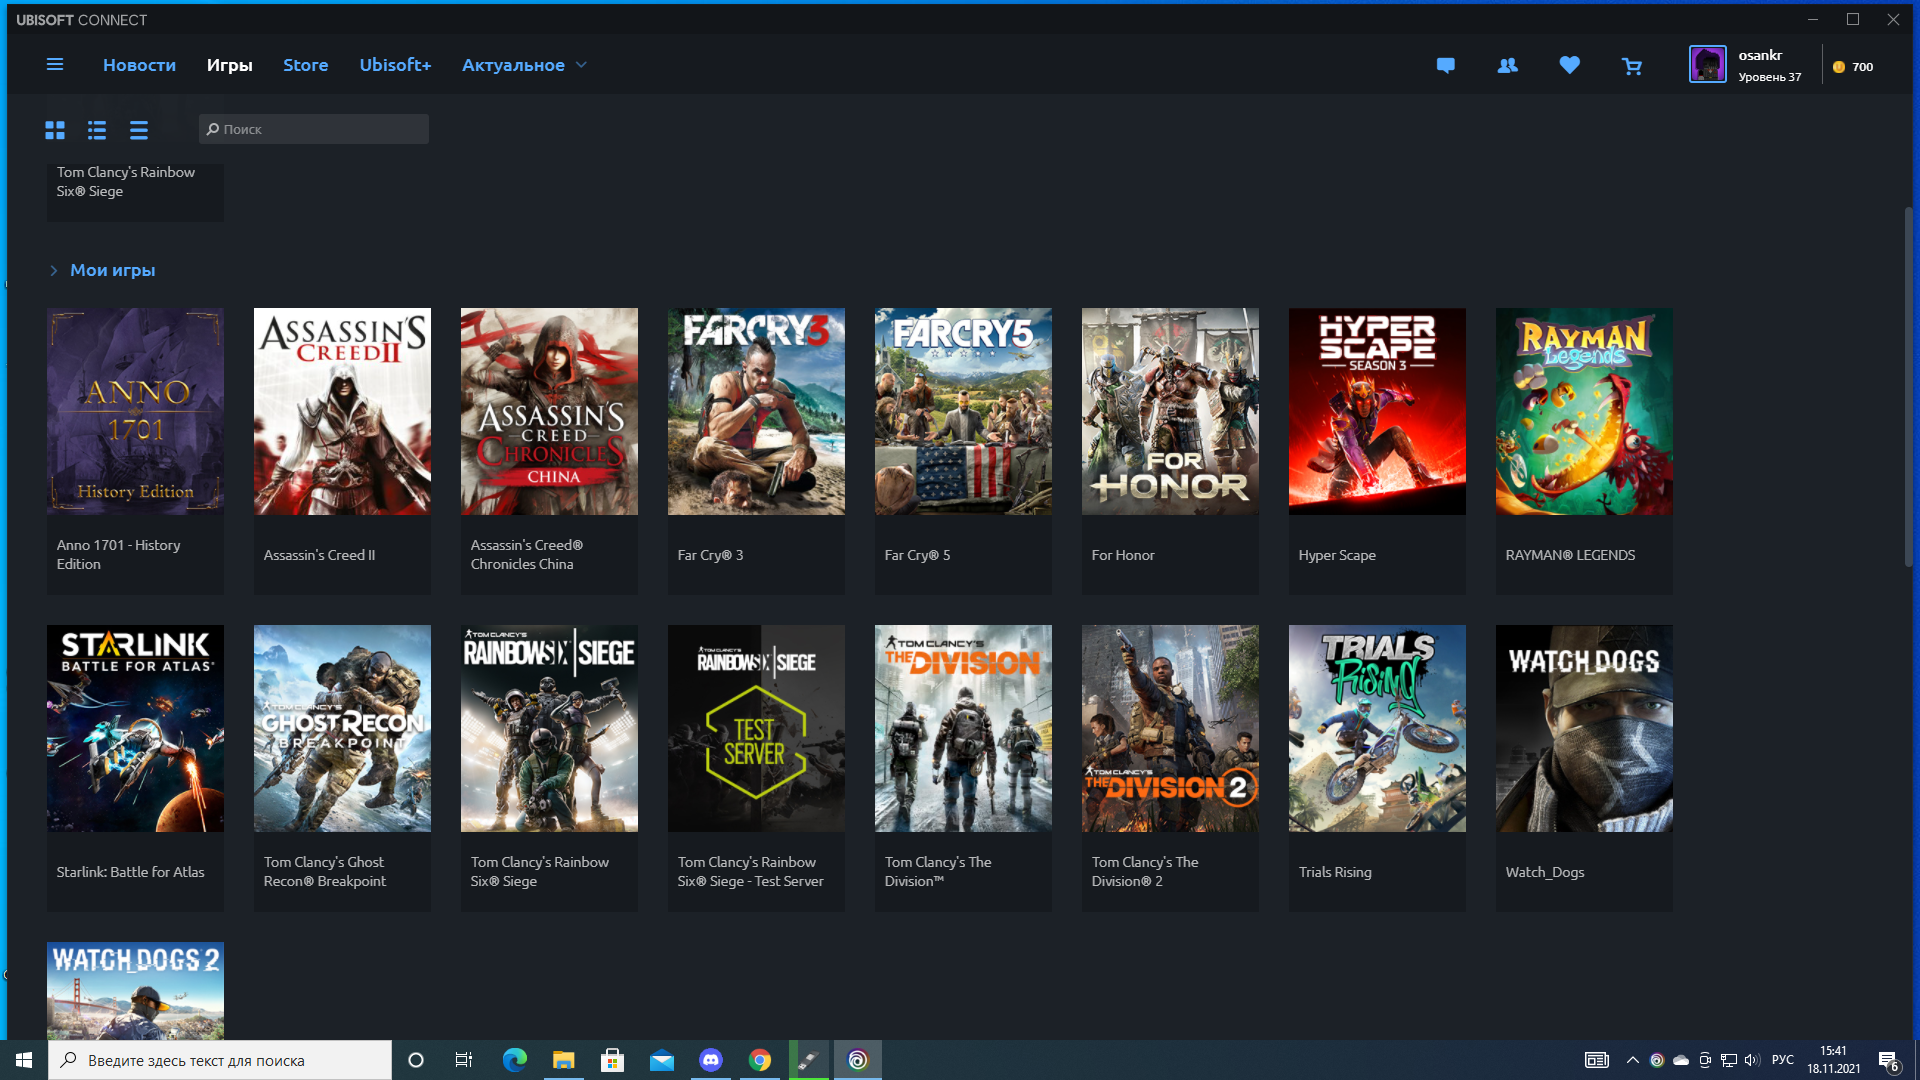Open the Store tab

pyautogui.click(x=305, y=65)
